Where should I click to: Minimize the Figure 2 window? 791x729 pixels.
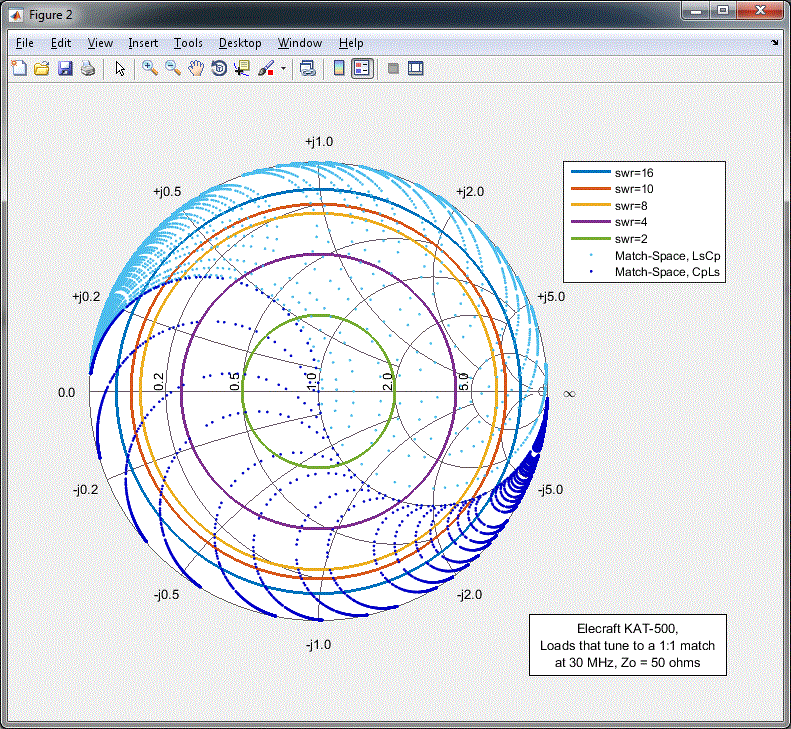(x=696, y=10)
